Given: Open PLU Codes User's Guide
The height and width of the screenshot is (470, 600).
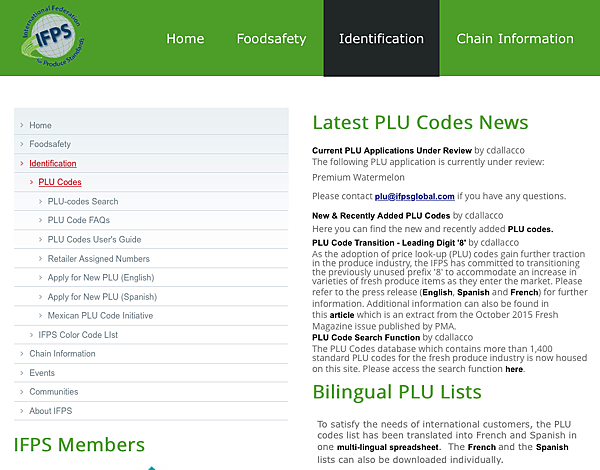Looking at the screenshot, I should [x=94, y=240].
